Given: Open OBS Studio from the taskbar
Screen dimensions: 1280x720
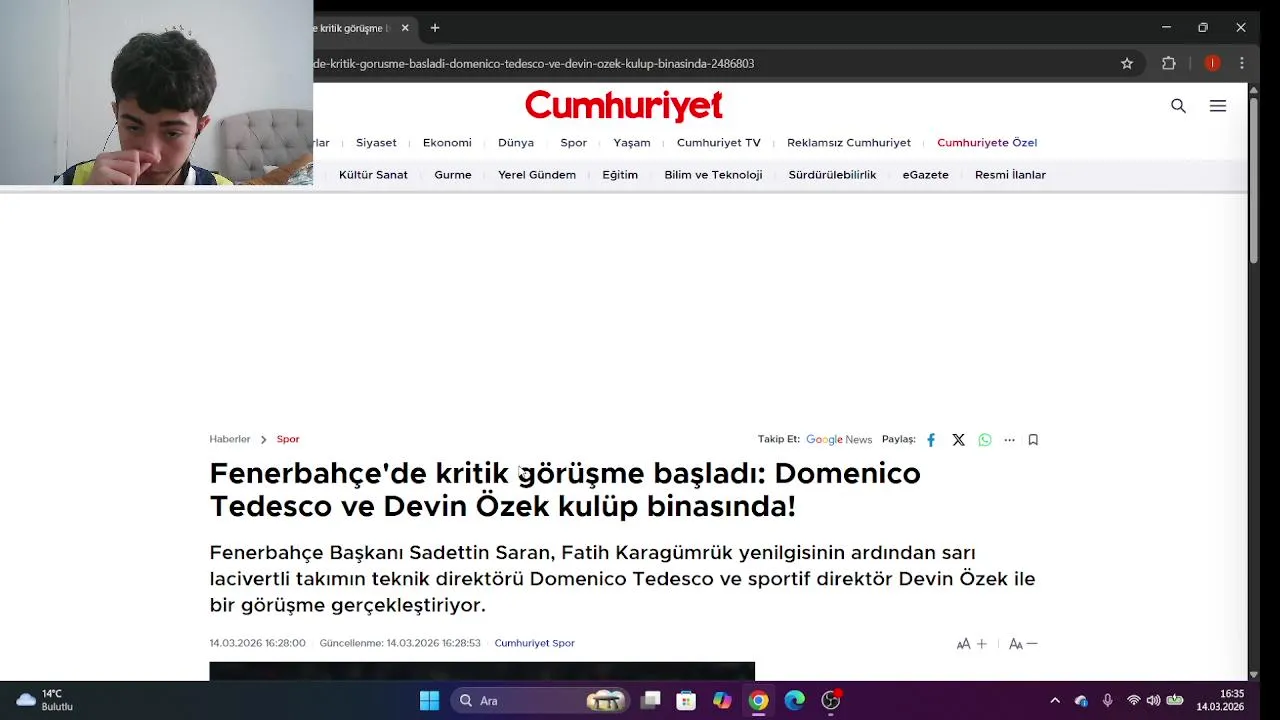Looking at the screenshot, I should click(831, 701).
